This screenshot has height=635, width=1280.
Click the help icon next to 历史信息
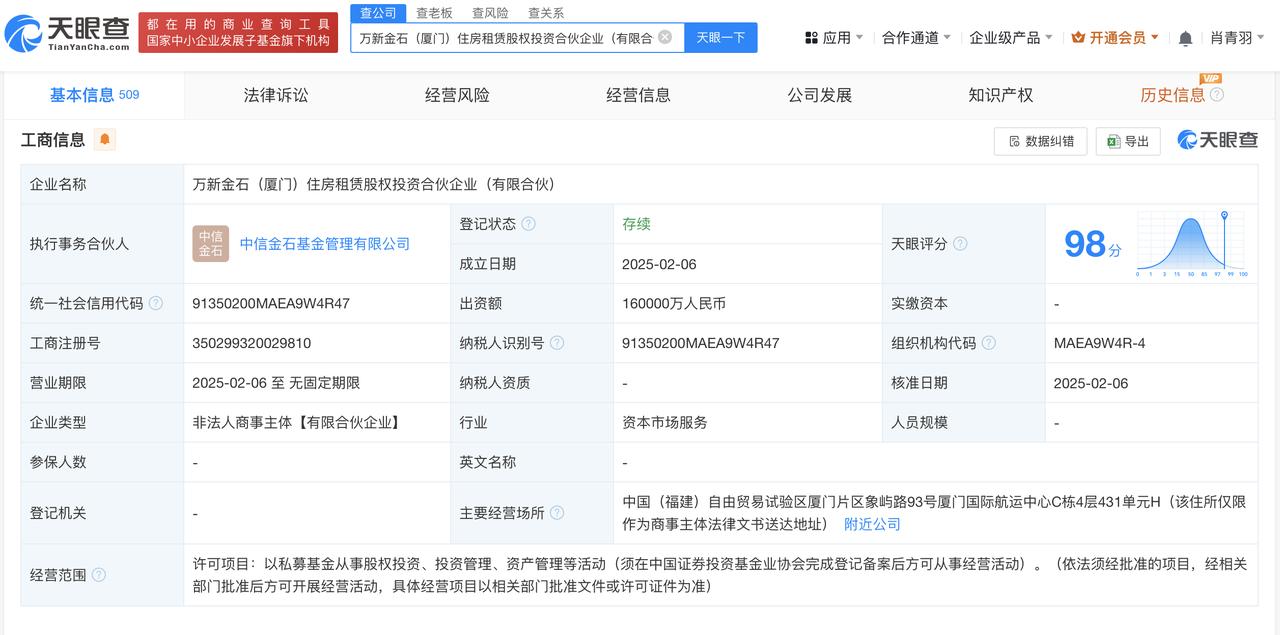point(1216,95)
